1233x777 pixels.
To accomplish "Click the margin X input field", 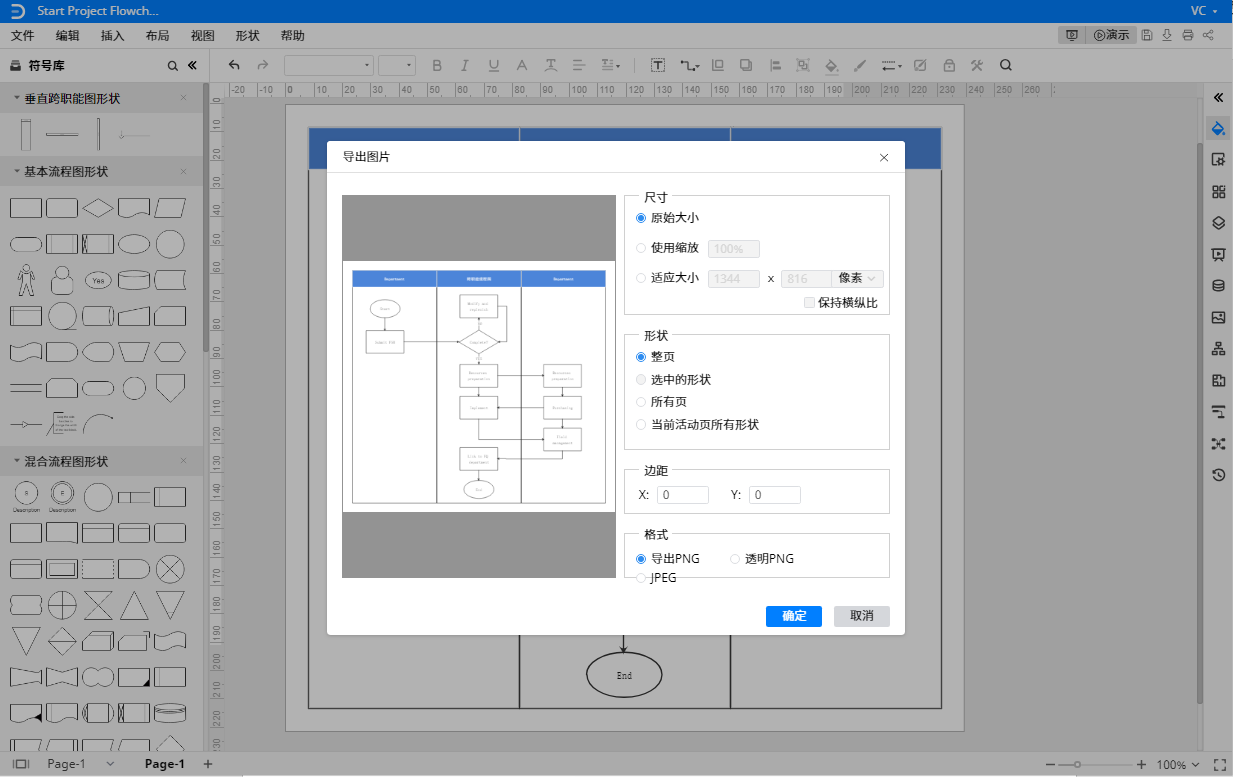I will 683,495.
